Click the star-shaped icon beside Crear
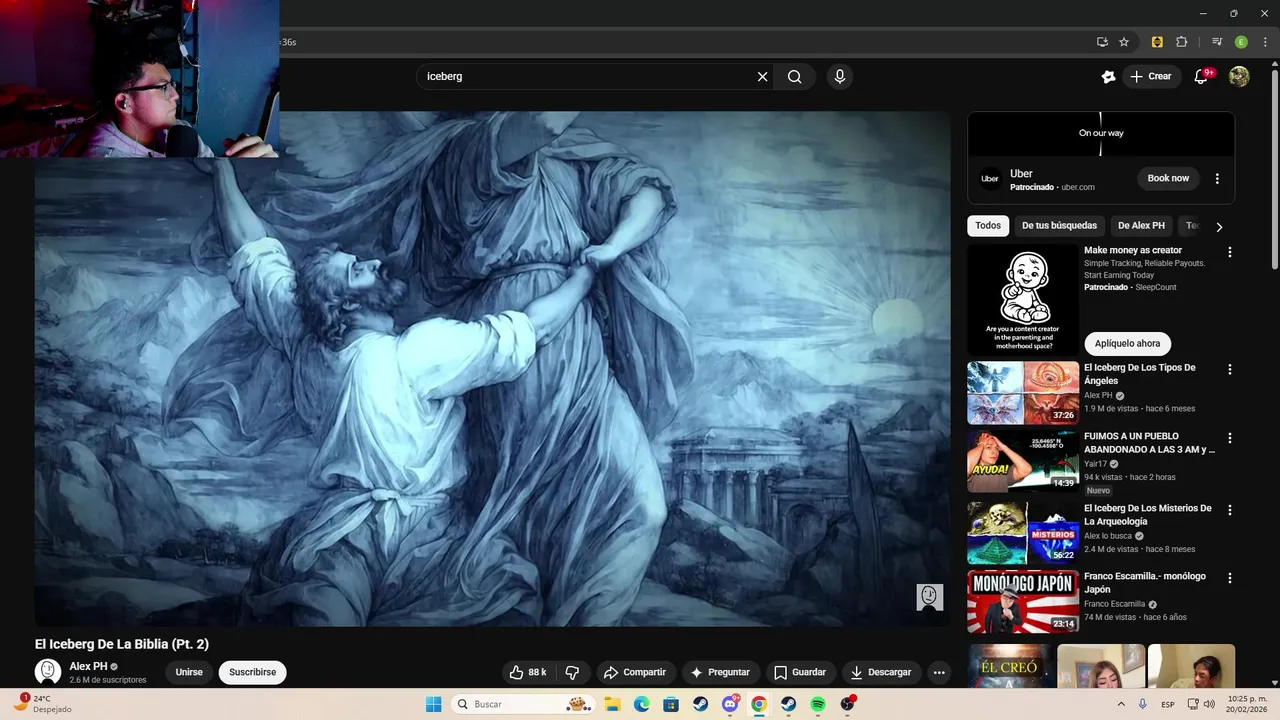1280x720 pixels. point(1108,76)
